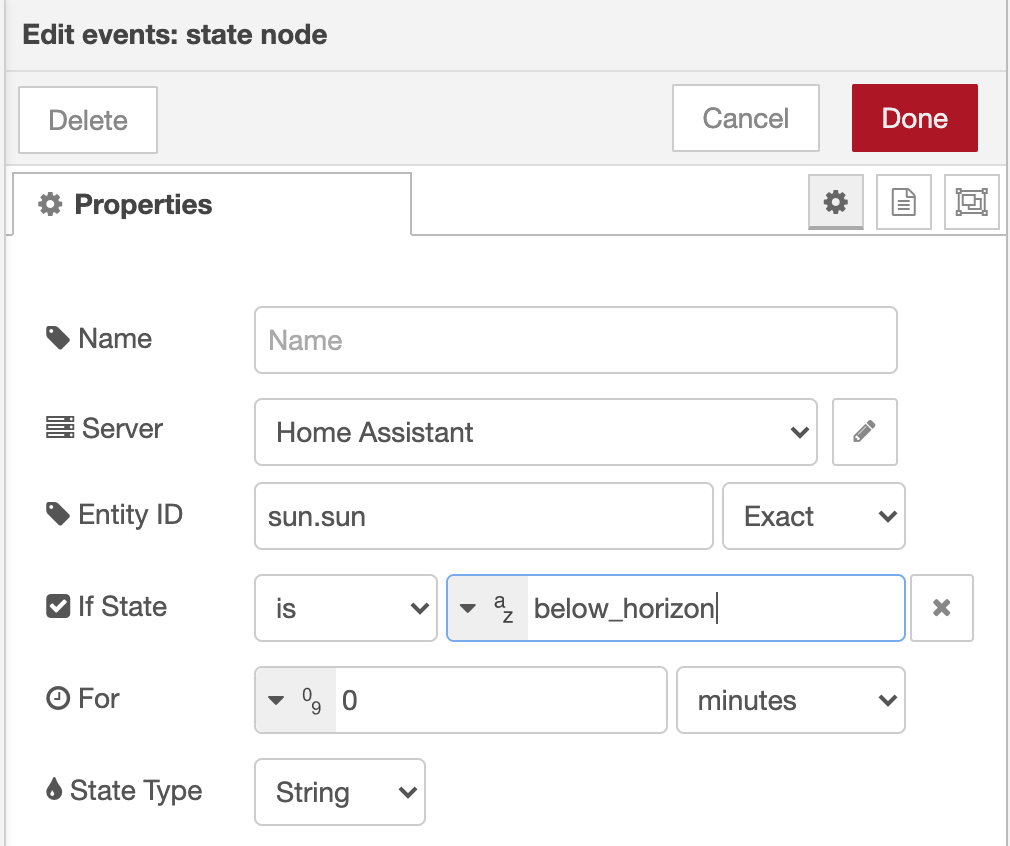
Task: Focus the Name input field
Action: pos(575,340)
